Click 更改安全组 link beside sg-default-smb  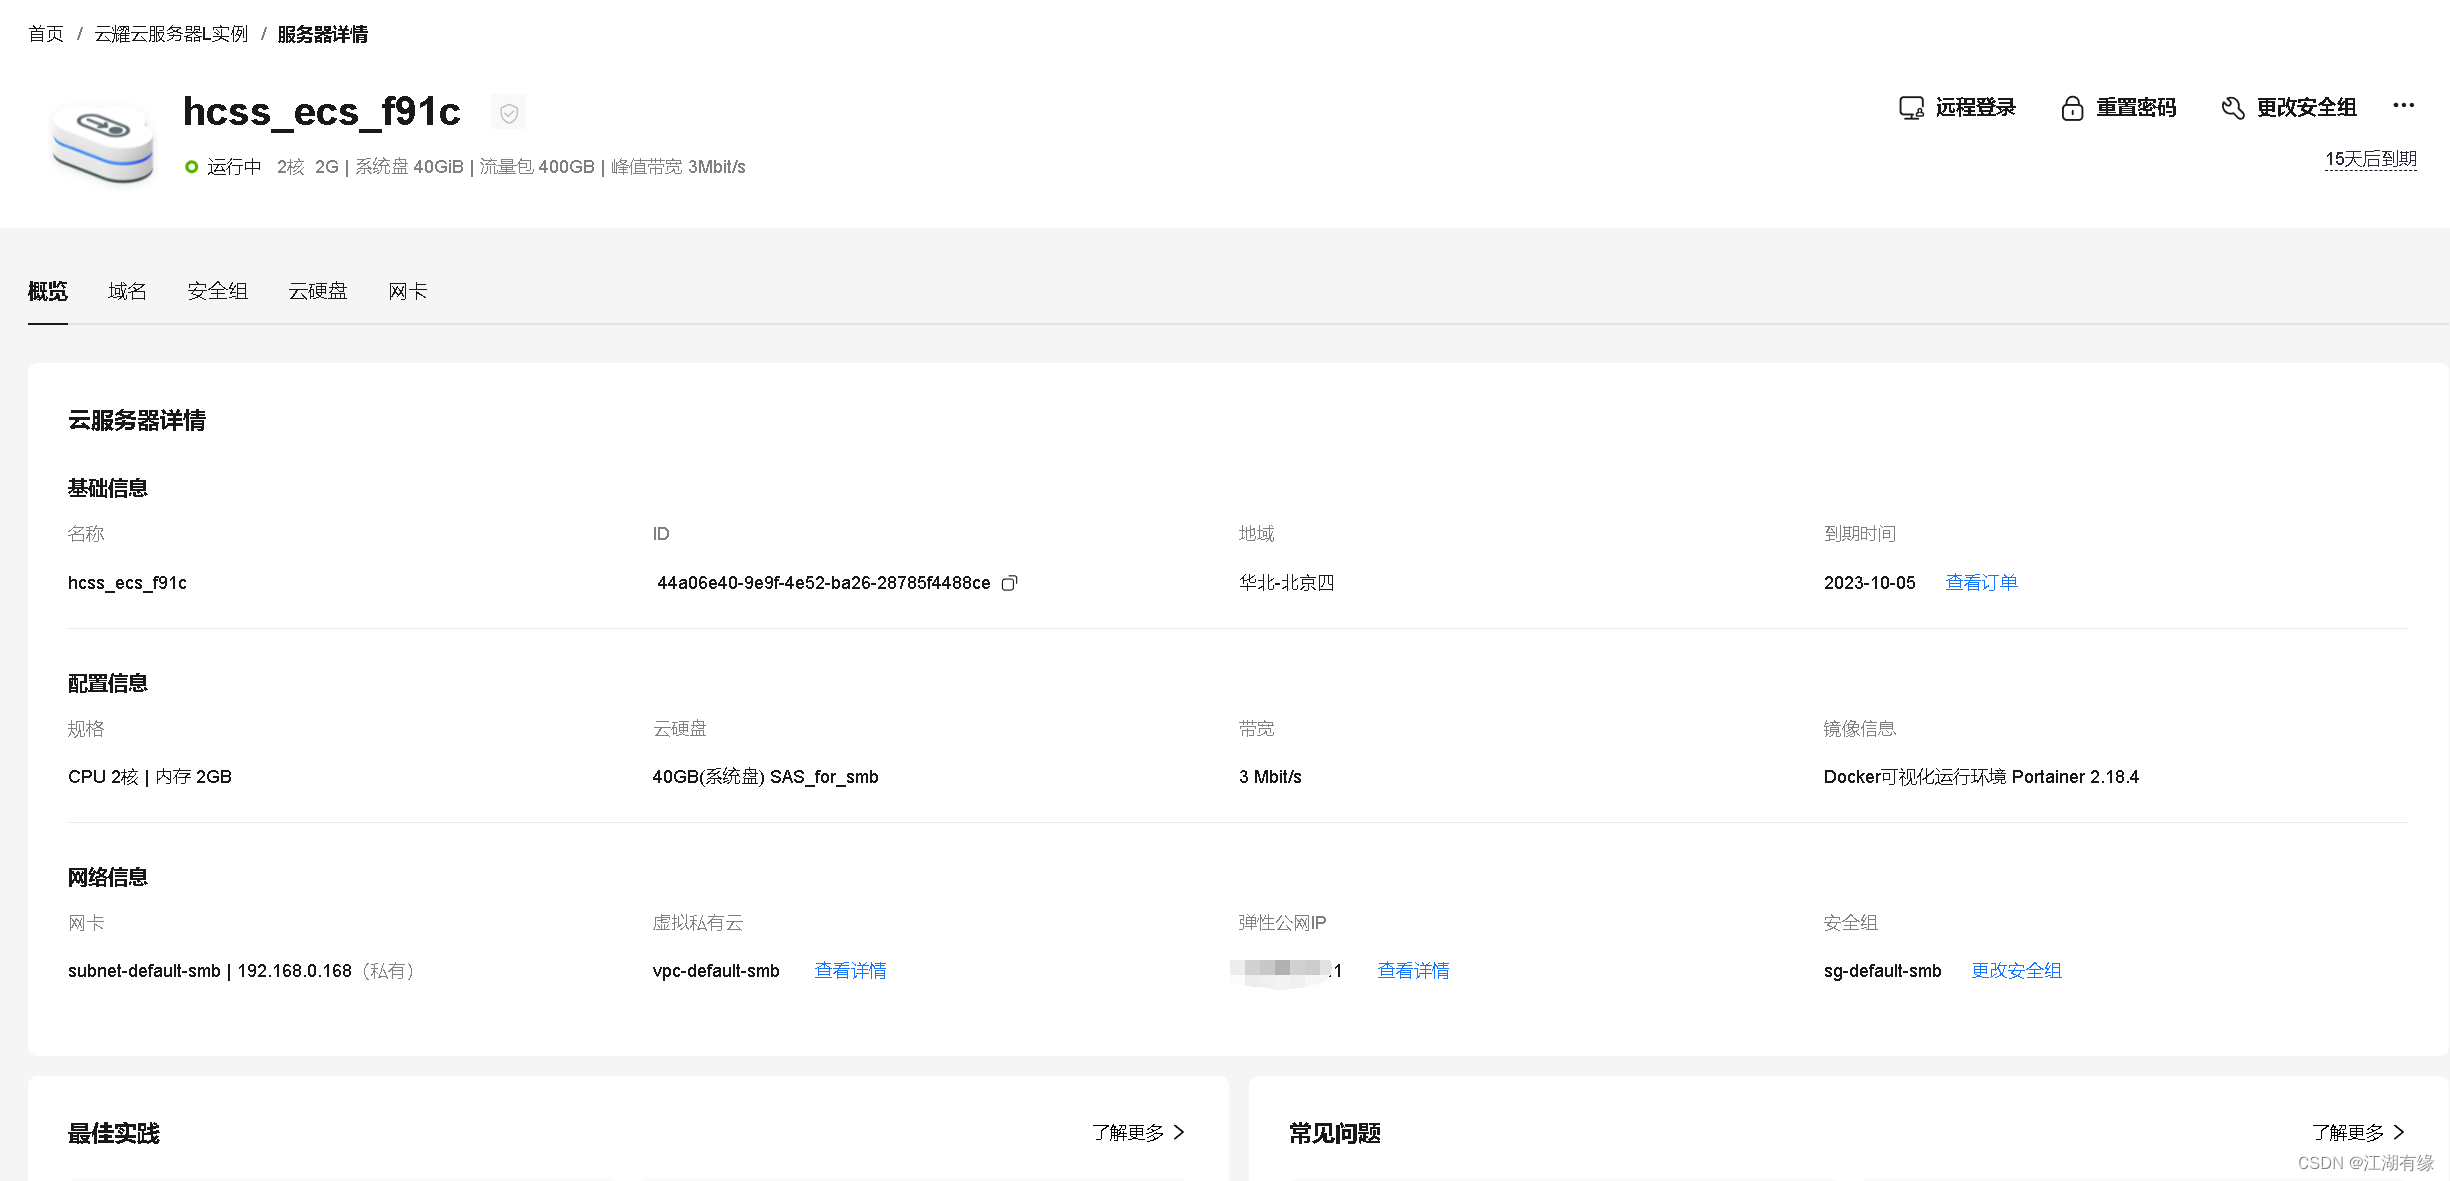point(2015,971)
